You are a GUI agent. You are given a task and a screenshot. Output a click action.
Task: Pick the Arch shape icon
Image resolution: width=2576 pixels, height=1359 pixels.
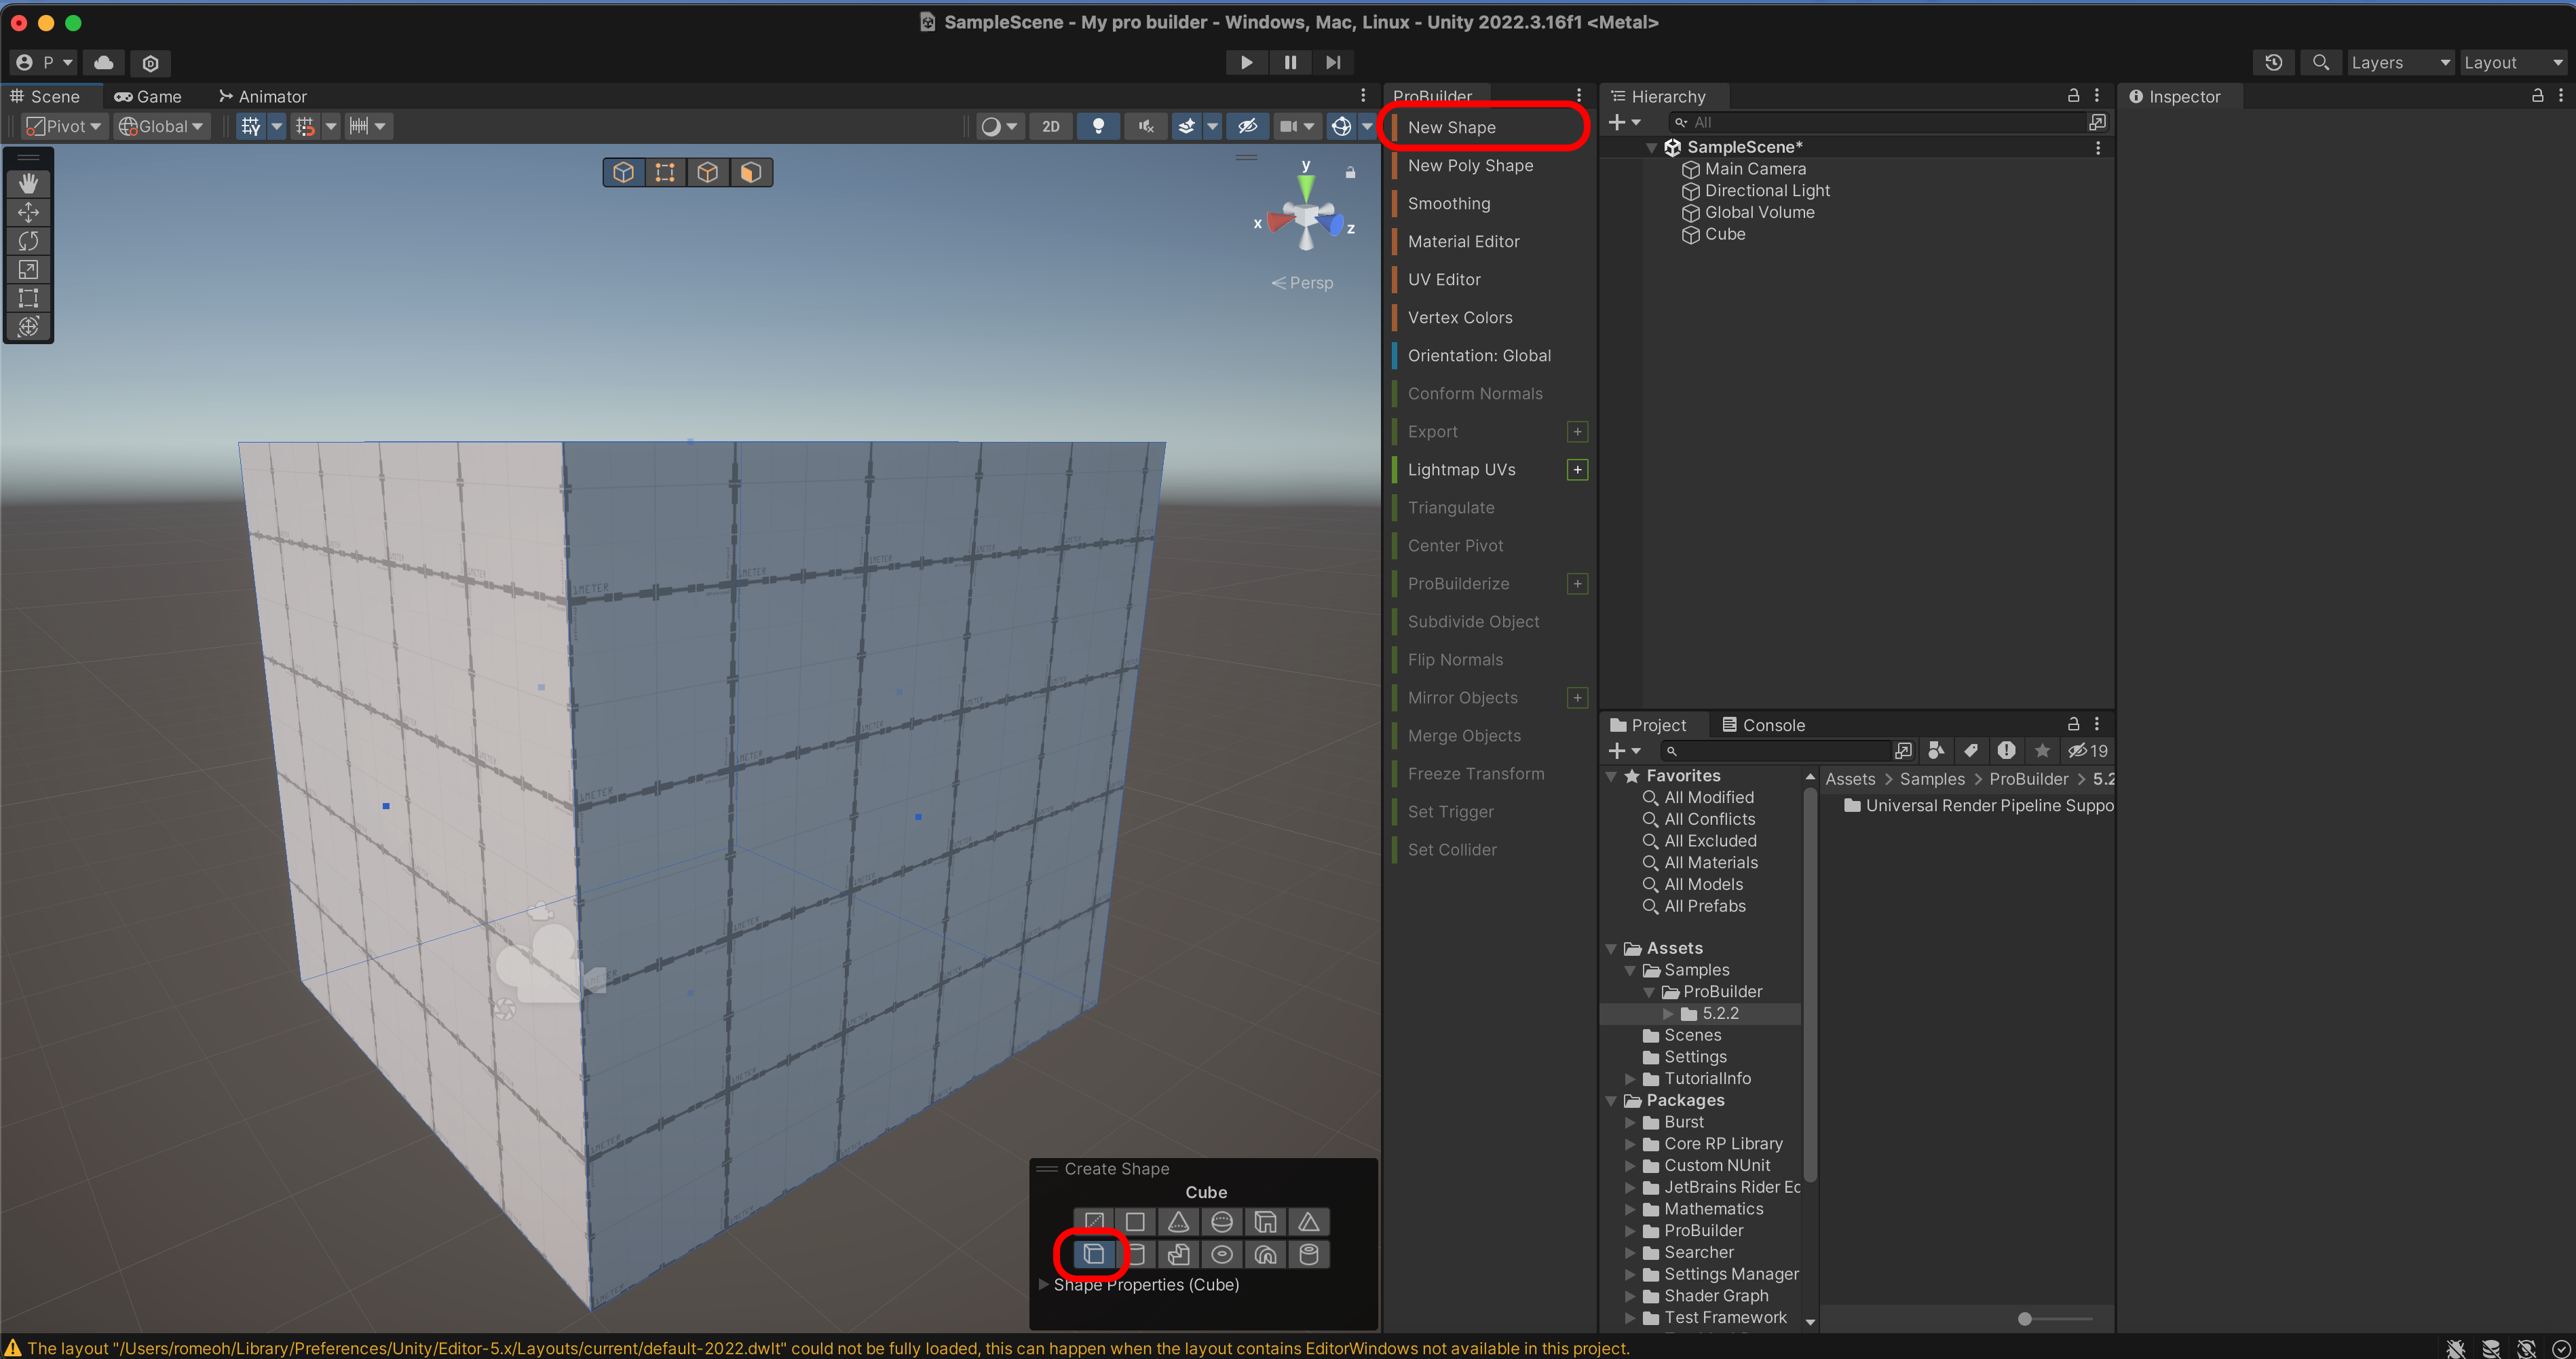coord(1265,1254)
